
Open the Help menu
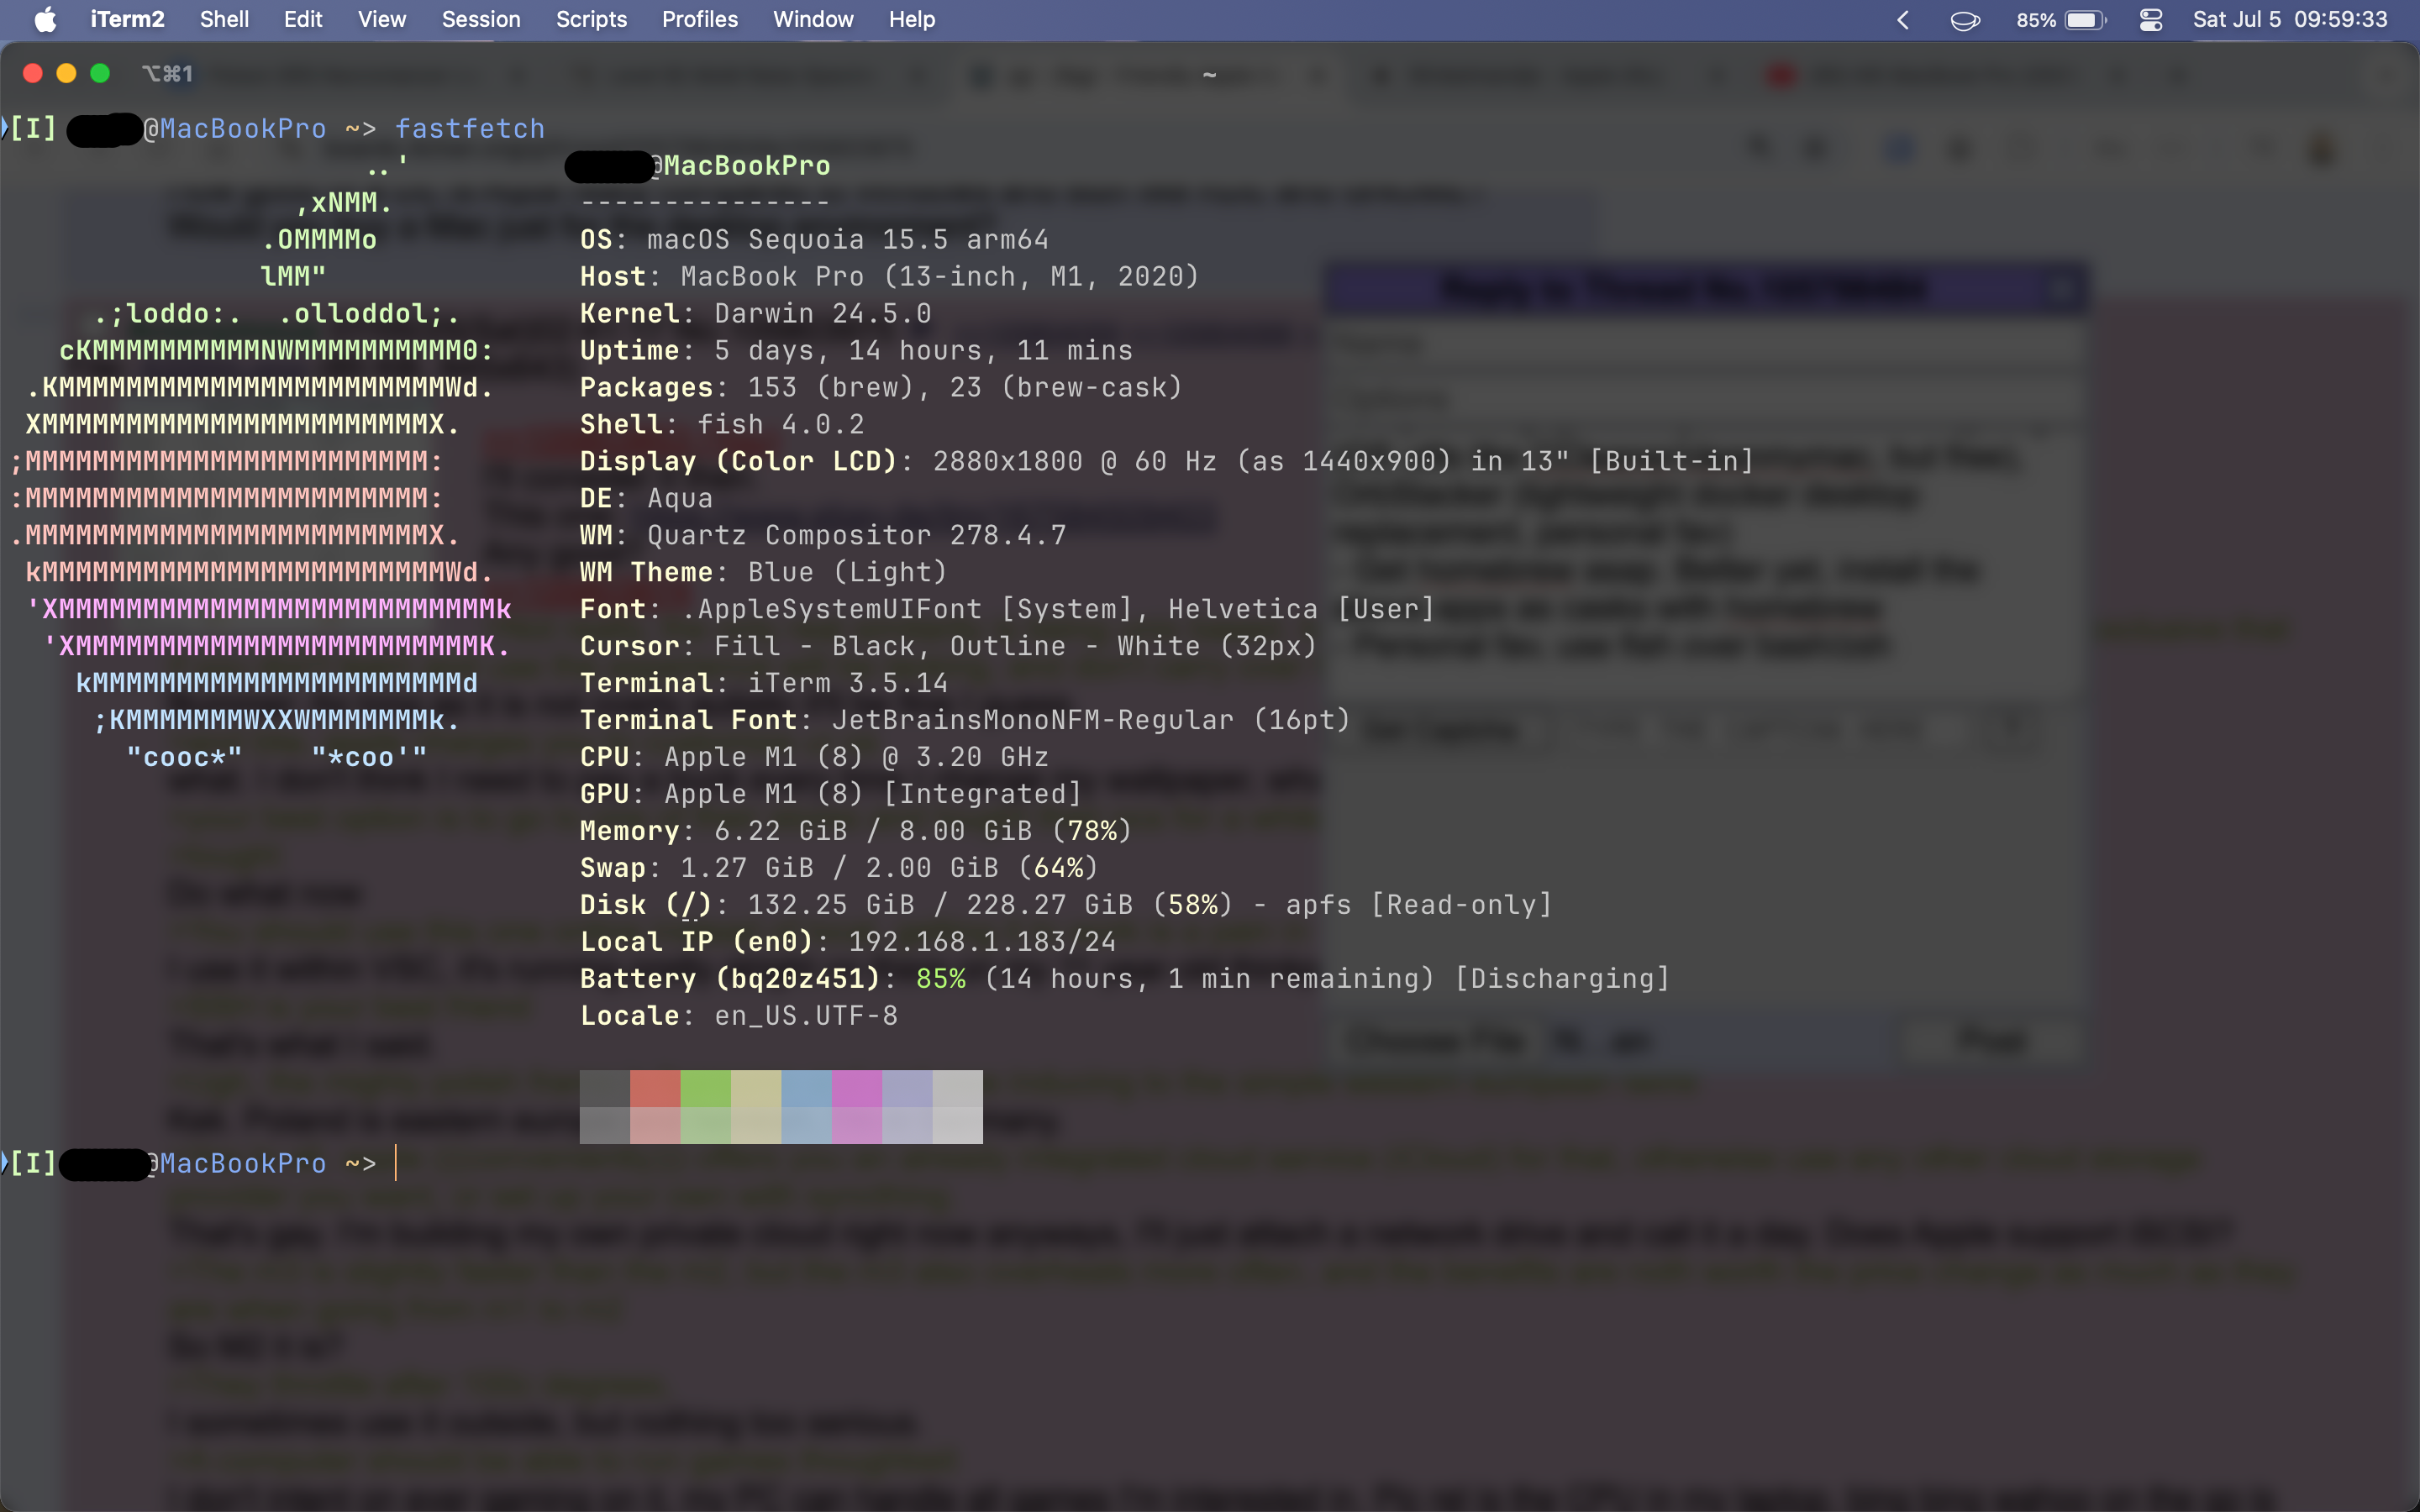[x=912, y=19]
